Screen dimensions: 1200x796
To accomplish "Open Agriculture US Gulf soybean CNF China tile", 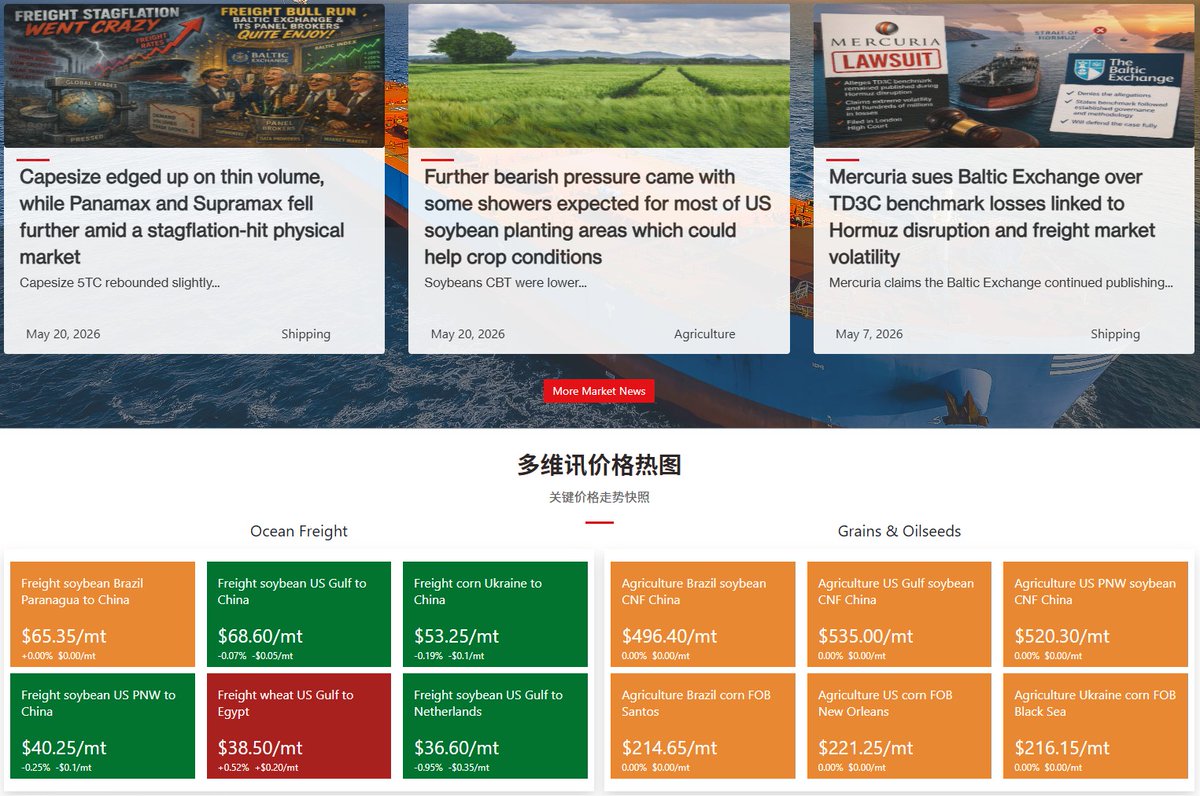I will [x=899, y=614].
